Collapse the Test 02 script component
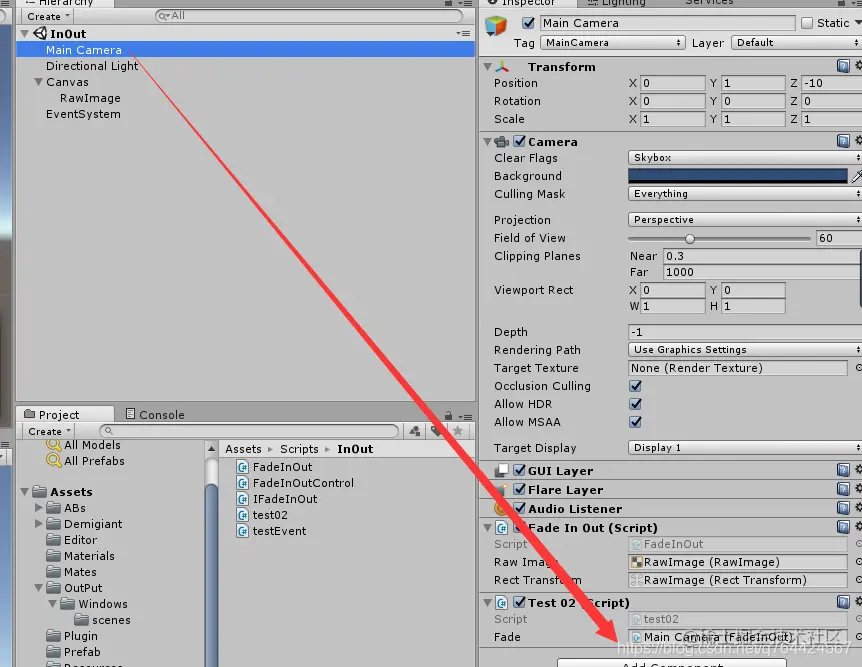 pos(488,603)
